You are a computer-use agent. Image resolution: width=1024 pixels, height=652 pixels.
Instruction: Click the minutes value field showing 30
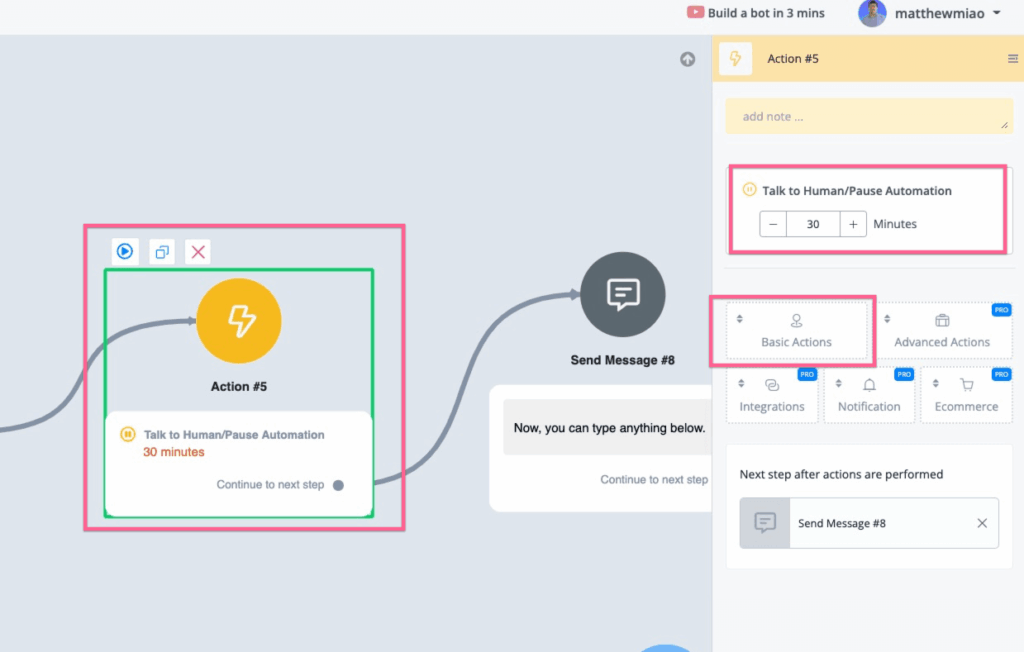tap(813, 224)
